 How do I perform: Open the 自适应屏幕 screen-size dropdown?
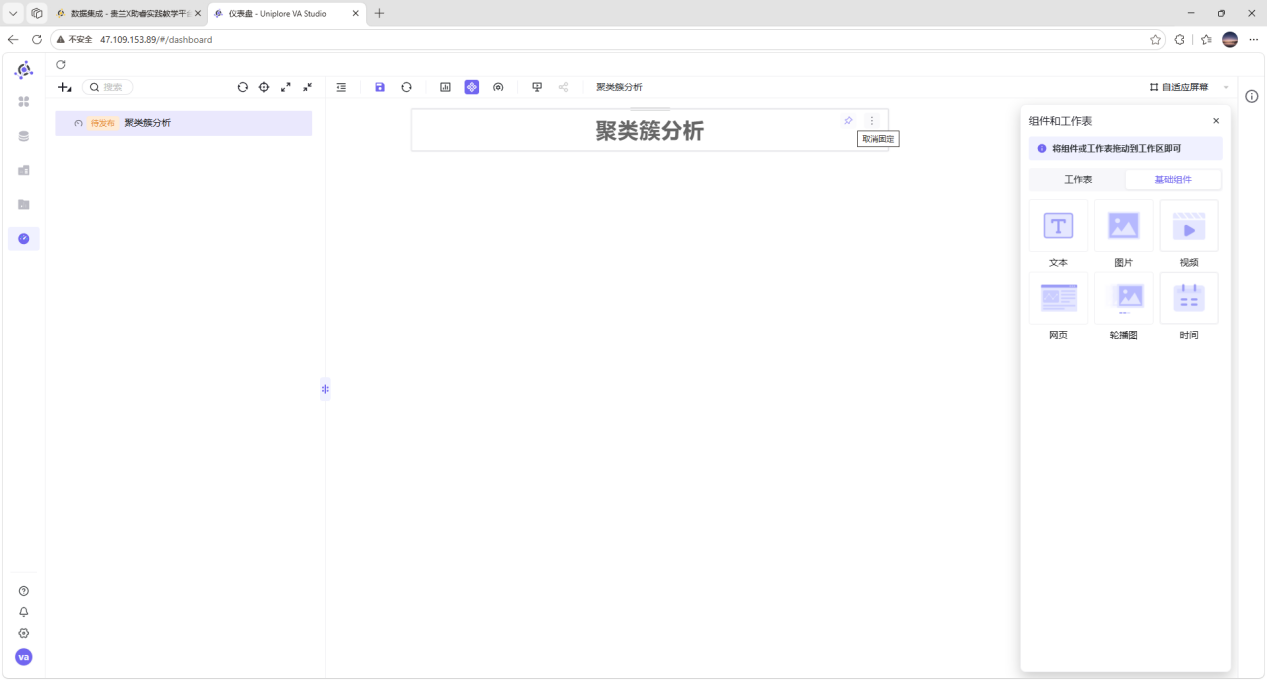(1190, 87)
